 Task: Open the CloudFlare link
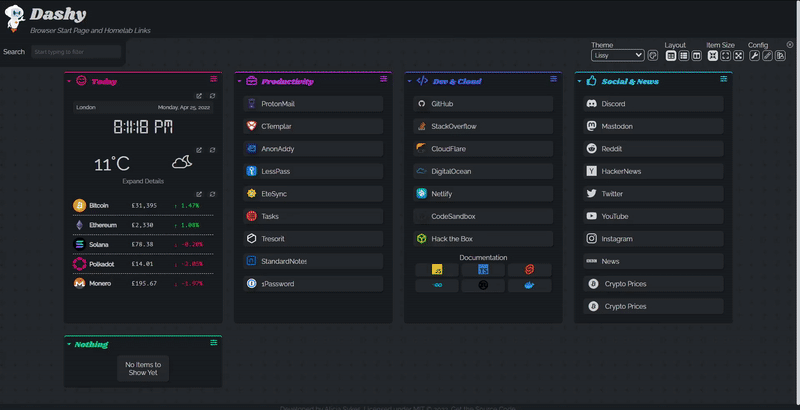point(483,148)
